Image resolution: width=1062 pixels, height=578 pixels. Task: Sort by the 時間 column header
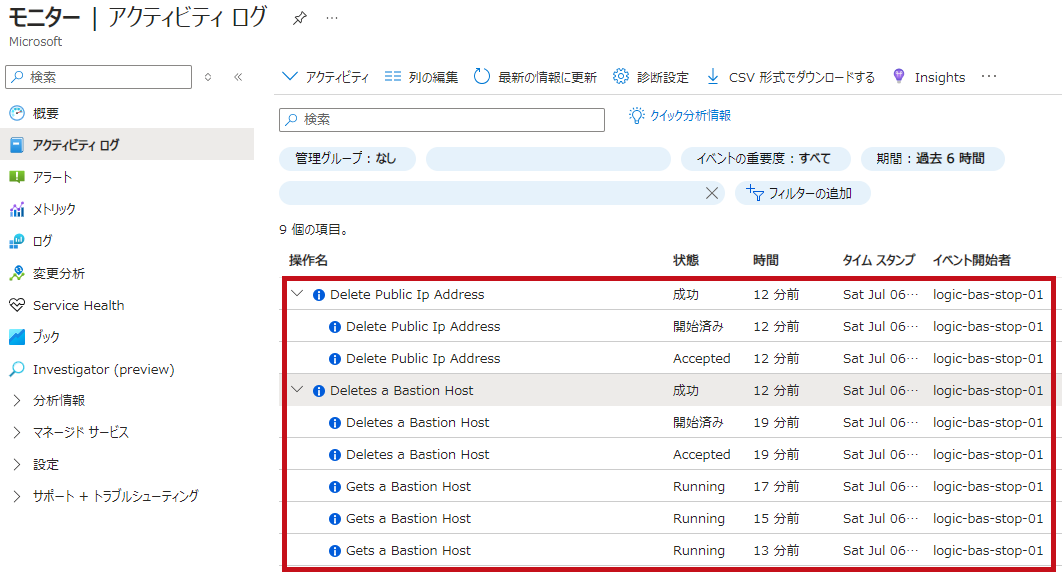(766, 260)
